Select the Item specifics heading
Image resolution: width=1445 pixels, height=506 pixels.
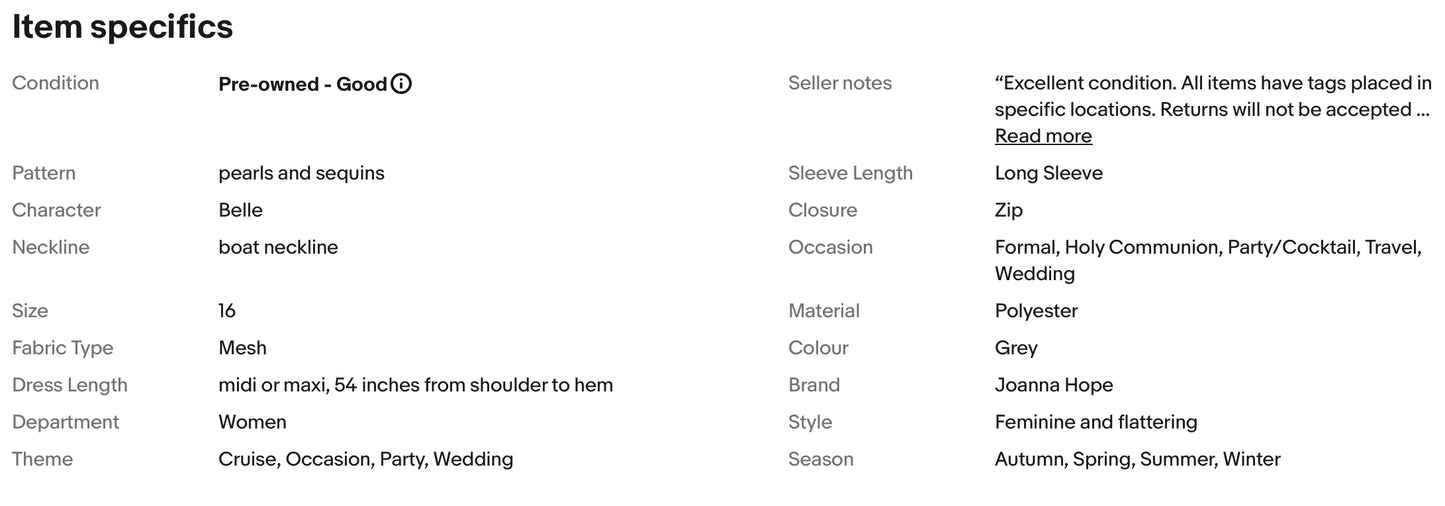point(123,27)
